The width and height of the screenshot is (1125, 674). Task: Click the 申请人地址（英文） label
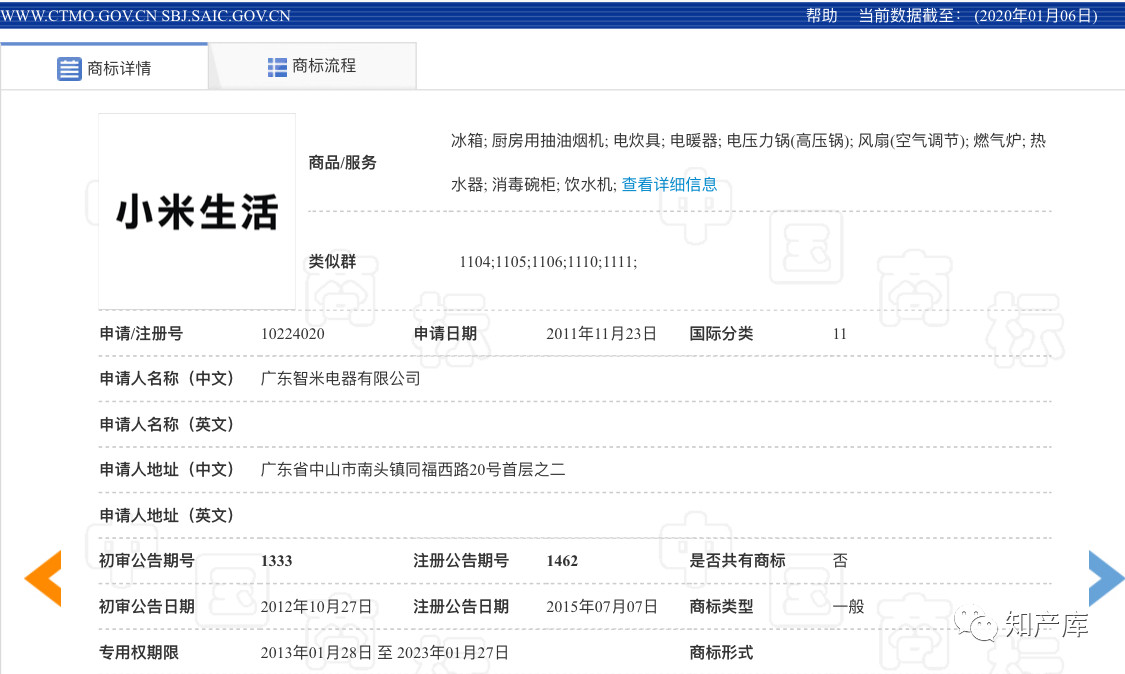coord(166,515)
